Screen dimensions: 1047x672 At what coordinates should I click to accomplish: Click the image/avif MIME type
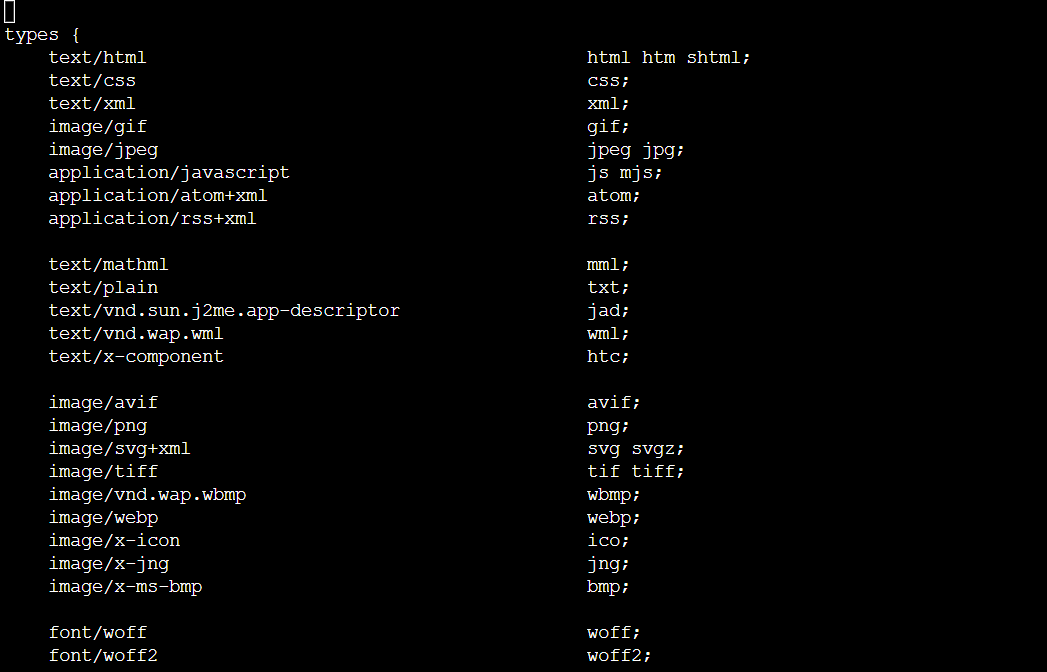pos(103,403)
